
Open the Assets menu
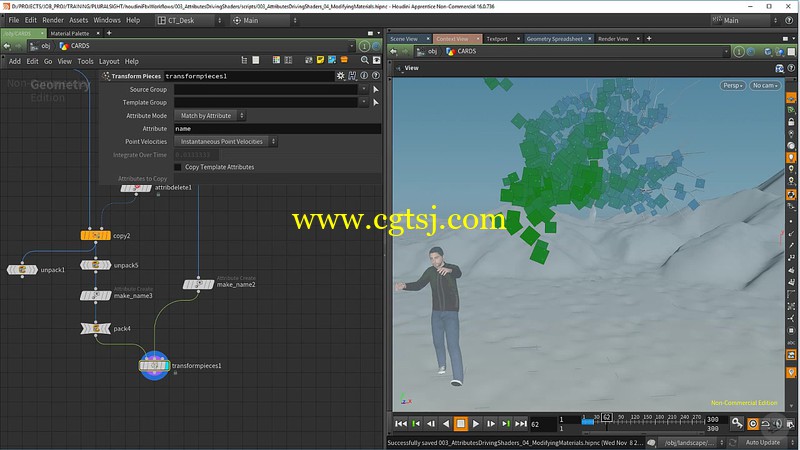[79, 20]
